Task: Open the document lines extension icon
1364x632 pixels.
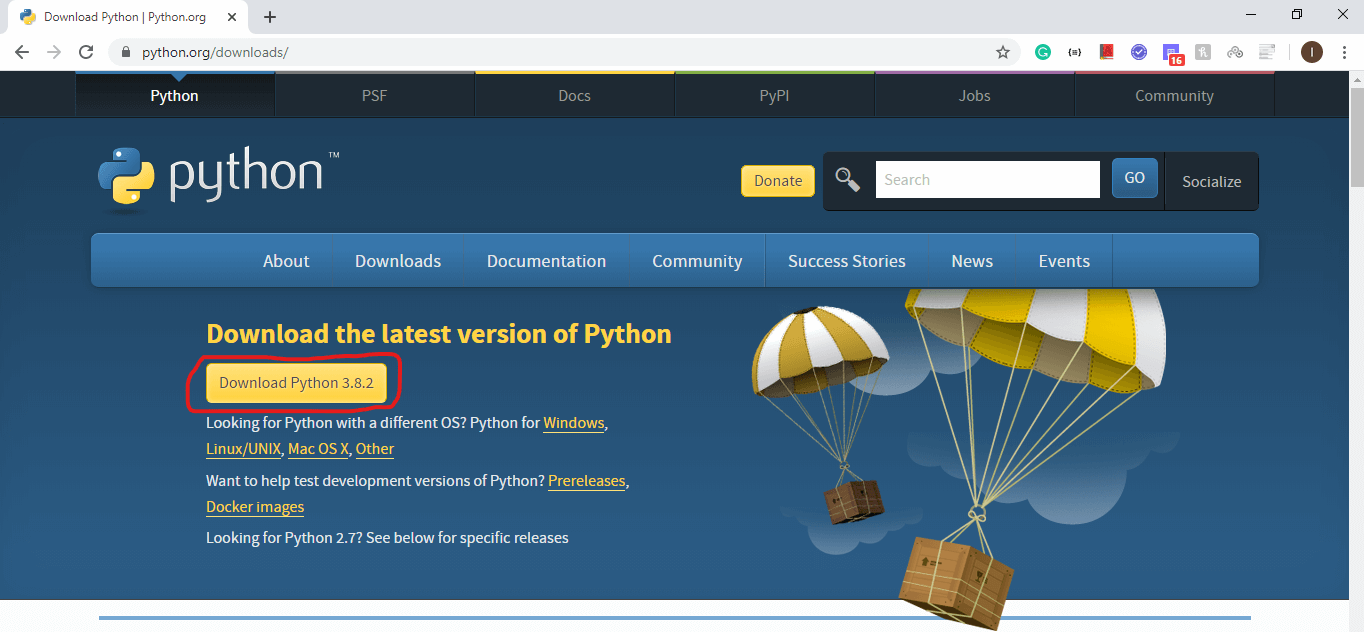Action: pos(1267,52)
